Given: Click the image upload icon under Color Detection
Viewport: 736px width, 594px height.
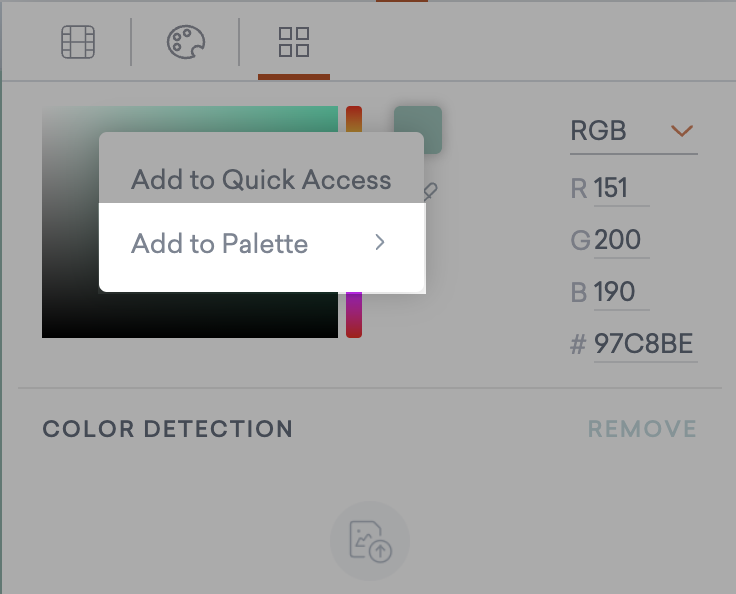Looking at the screenshot, I should [x=370, y=541].
